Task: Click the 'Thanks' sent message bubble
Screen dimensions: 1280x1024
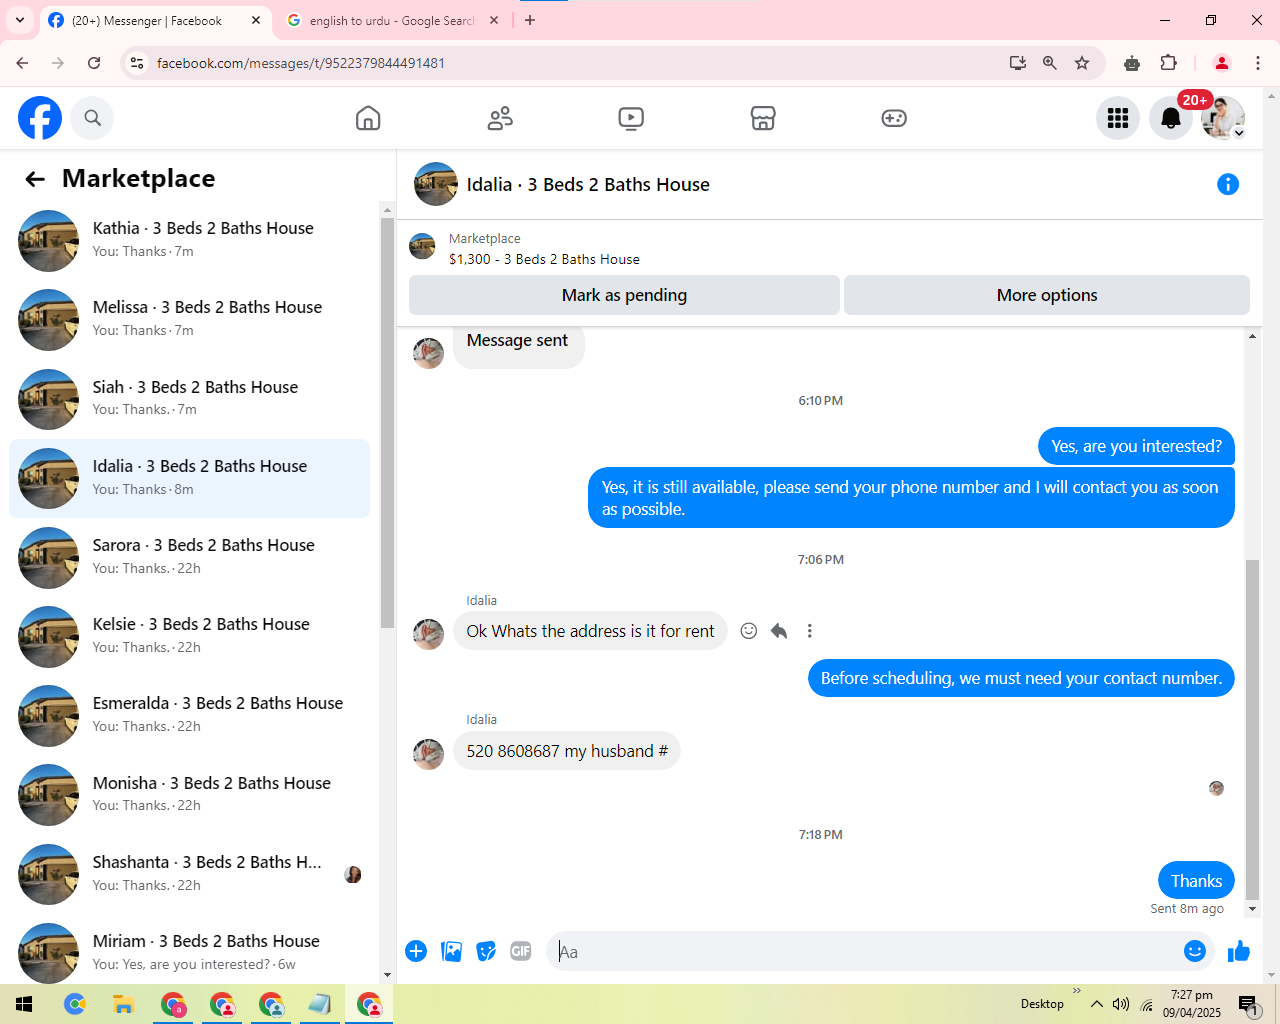Action: [1196, 881]
